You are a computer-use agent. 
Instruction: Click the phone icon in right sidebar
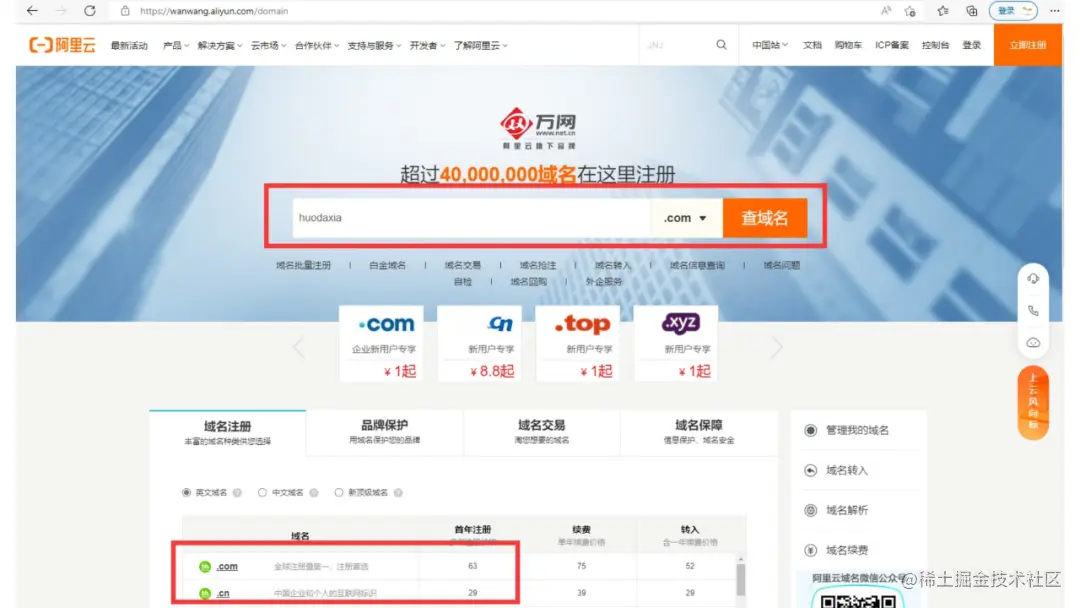(x=1033, y=311)
